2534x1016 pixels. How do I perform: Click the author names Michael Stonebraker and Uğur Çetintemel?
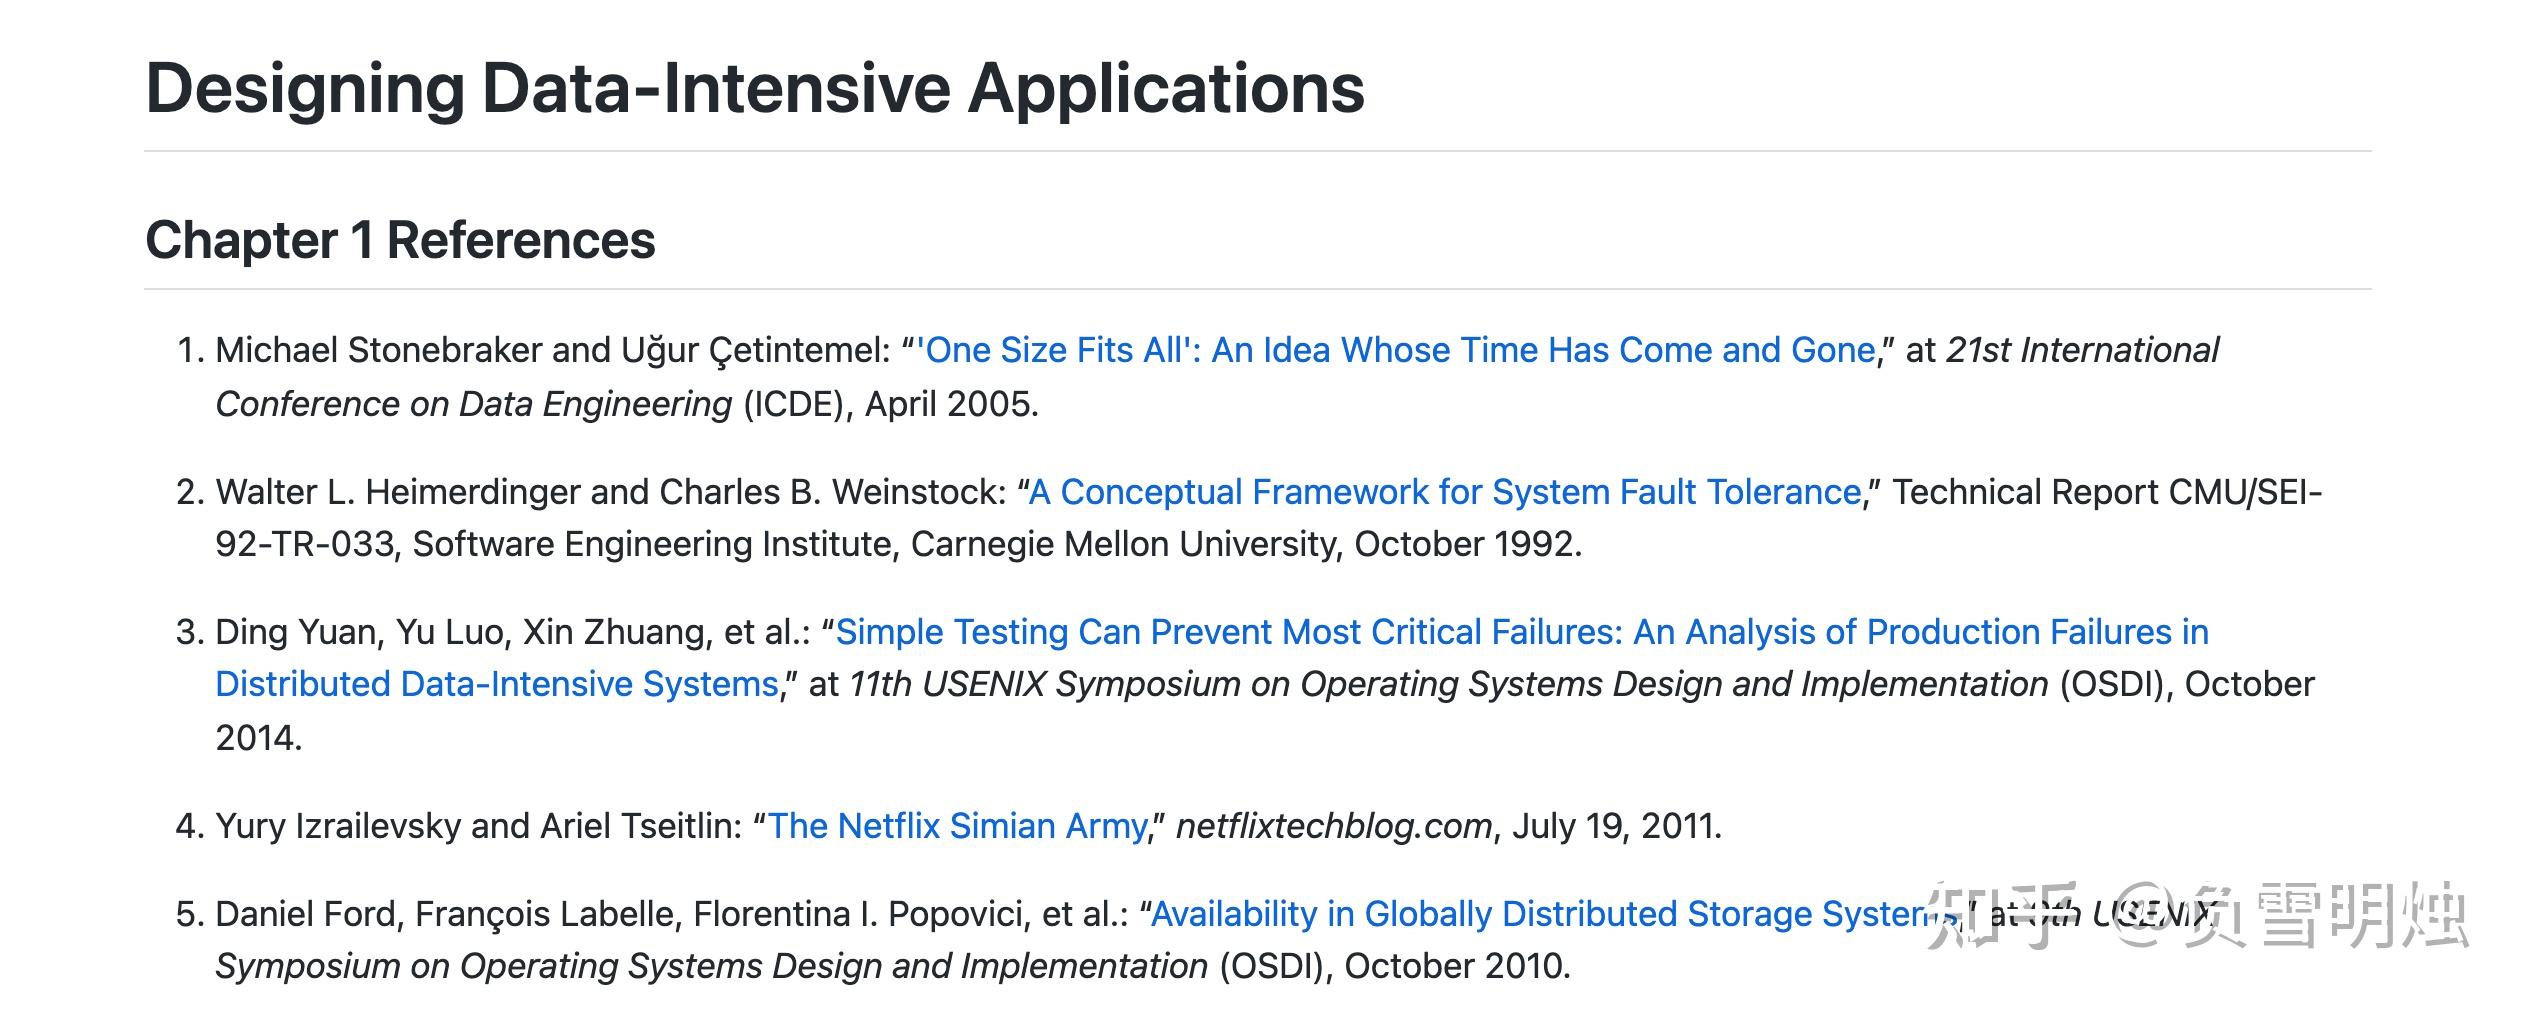coord(552,351)
